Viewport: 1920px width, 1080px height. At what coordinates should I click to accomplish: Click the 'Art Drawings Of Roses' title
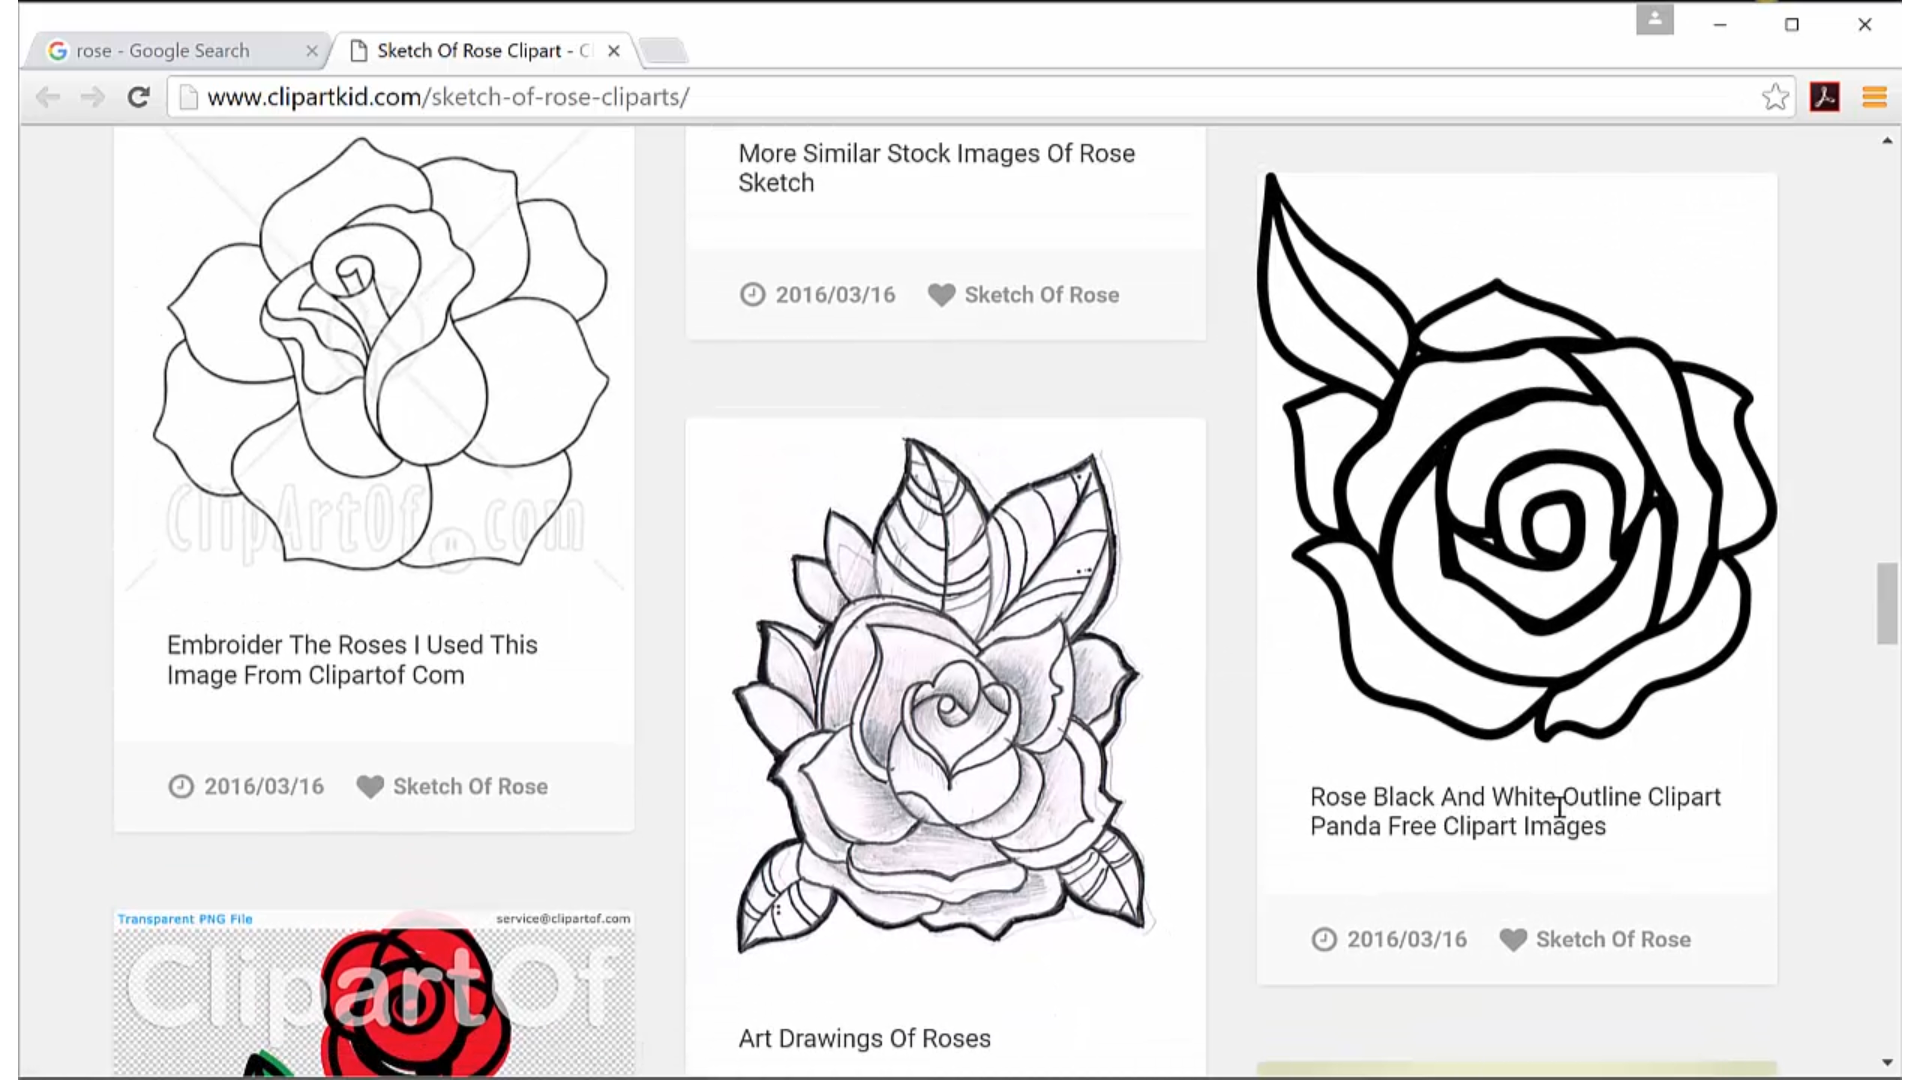[x=864, y=1038]
